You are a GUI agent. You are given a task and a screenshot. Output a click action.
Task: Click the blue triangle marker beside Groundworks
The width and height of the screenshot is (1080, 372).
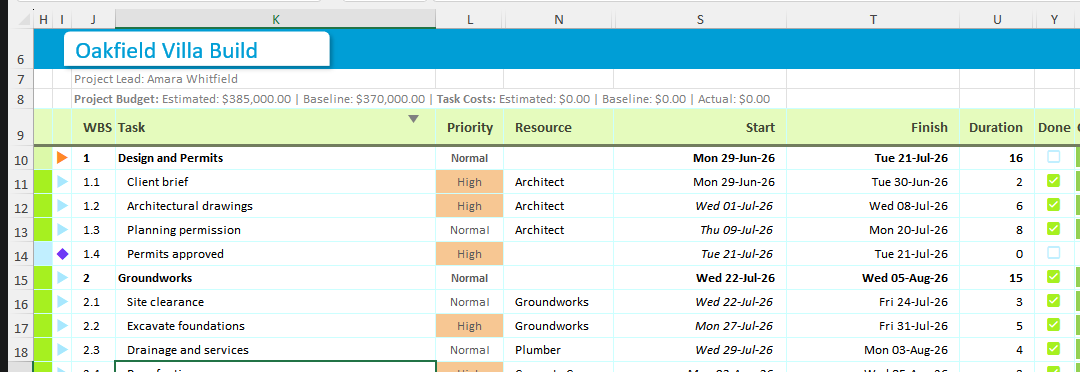62,278
